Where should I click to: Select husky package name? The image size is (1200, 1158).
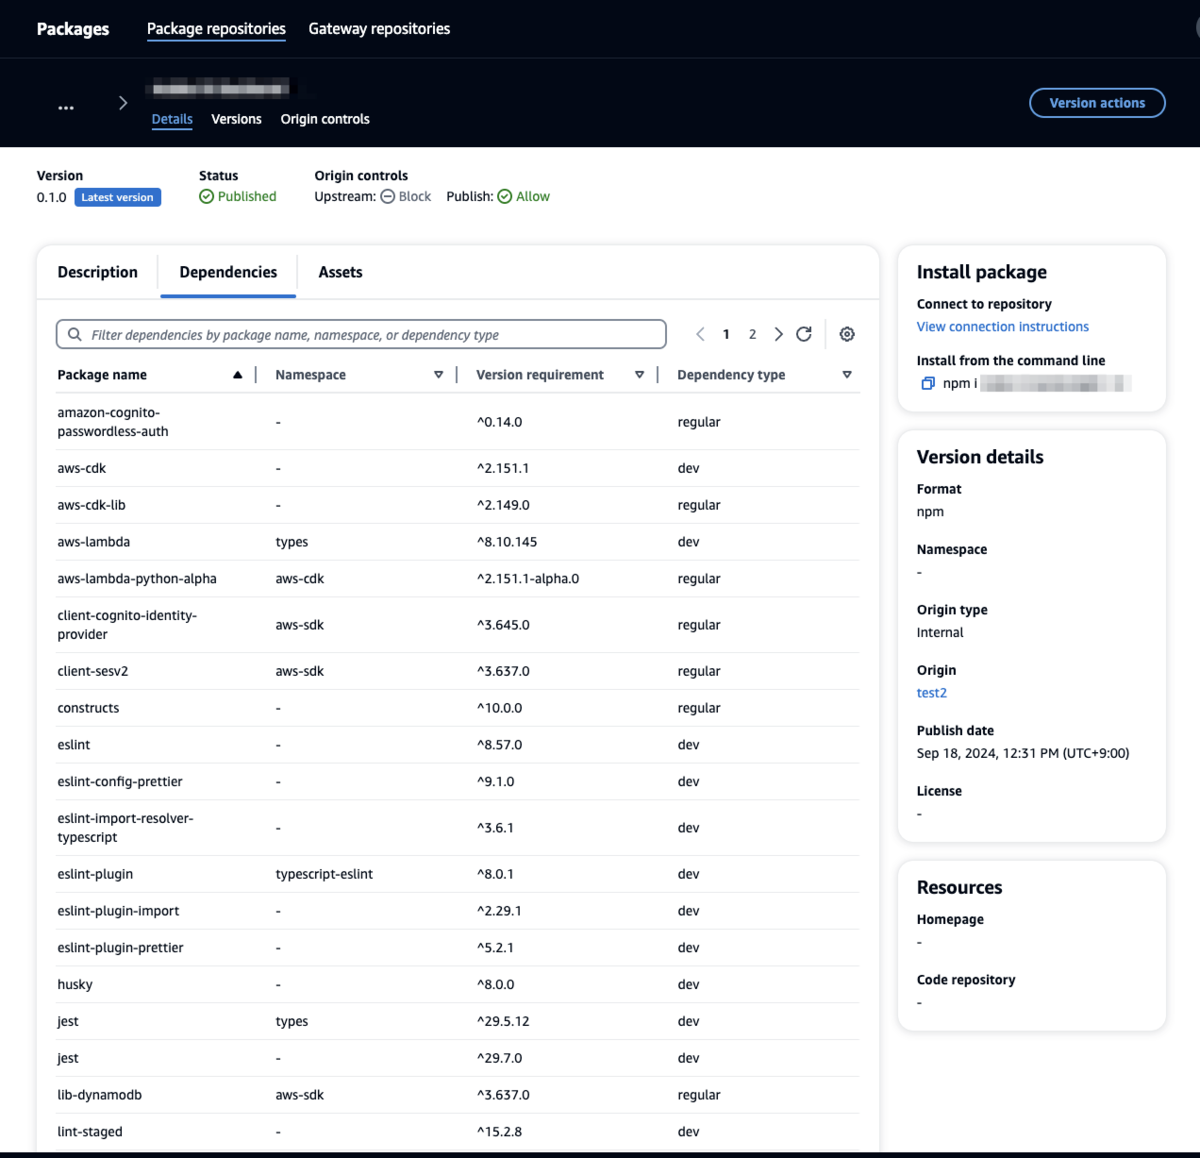[75, 985]
